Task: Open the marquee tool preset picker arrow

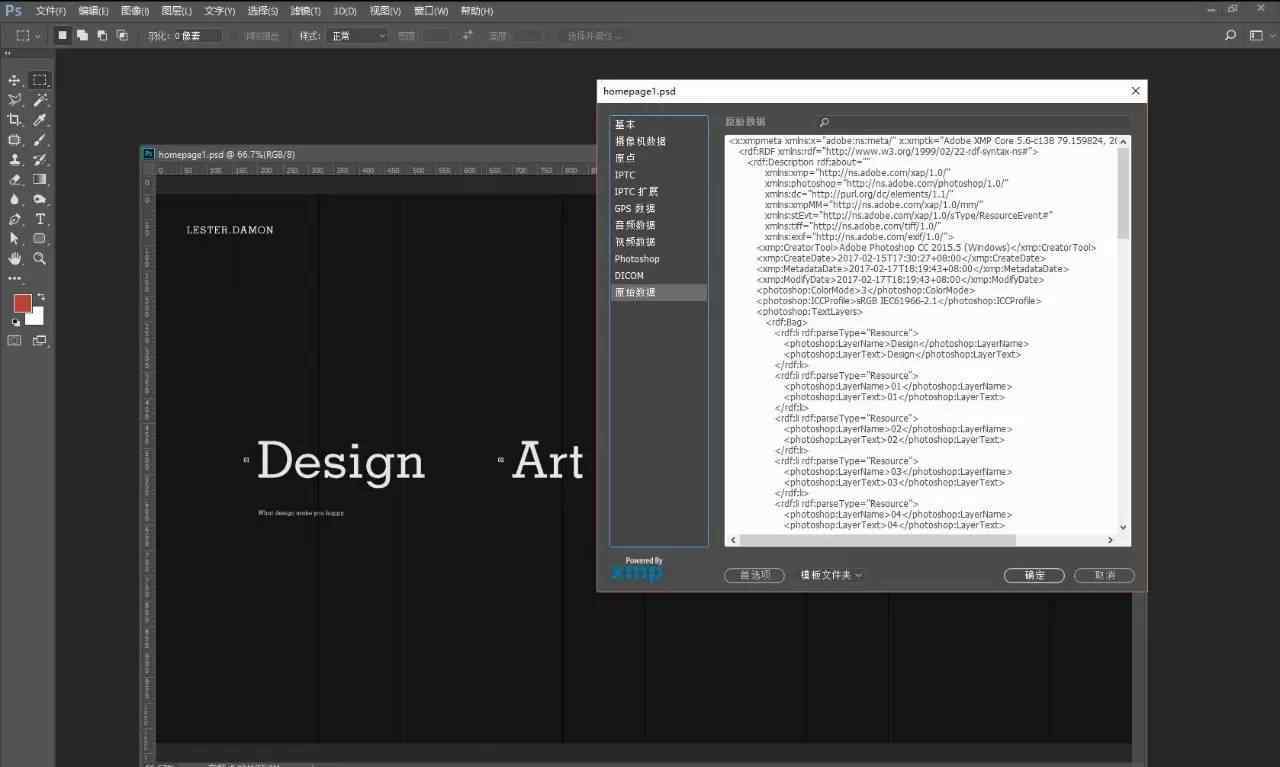Action: [x=38, y=36]
